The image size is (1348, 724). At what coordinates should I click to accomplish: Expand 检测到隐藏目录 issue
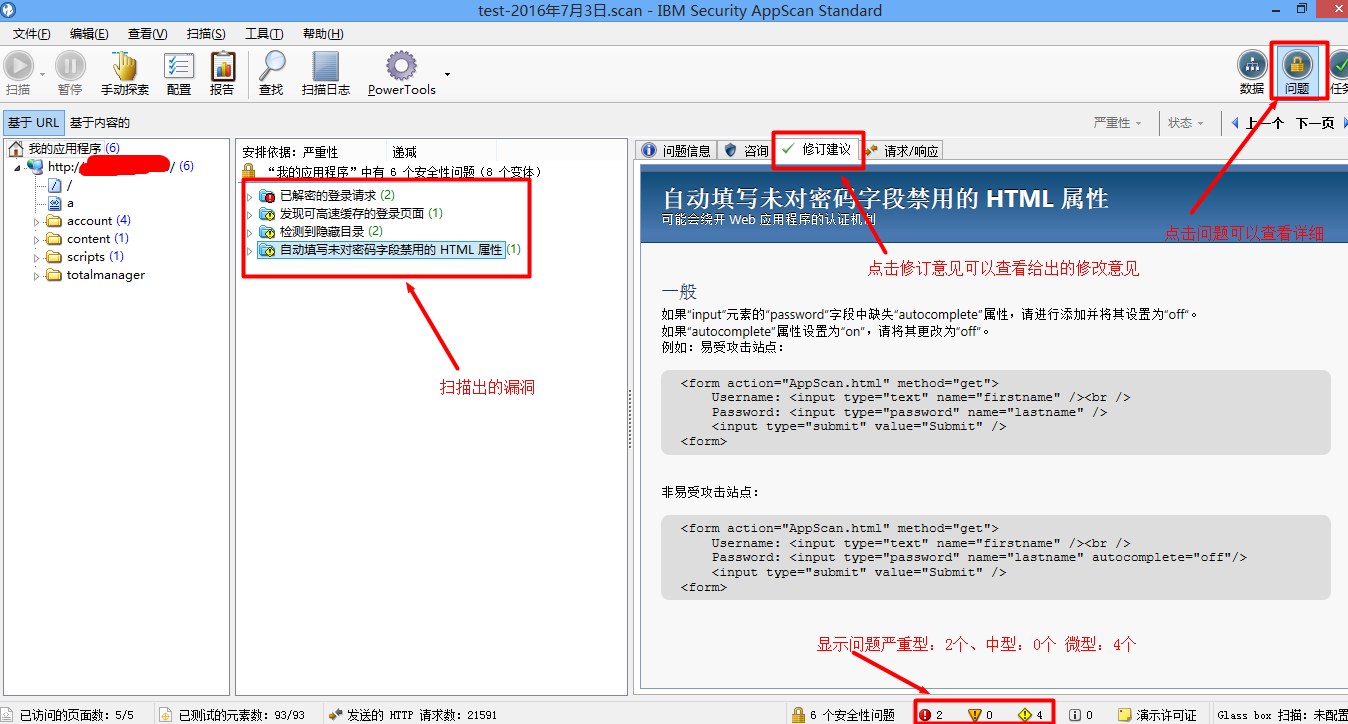tap(250, 231)
